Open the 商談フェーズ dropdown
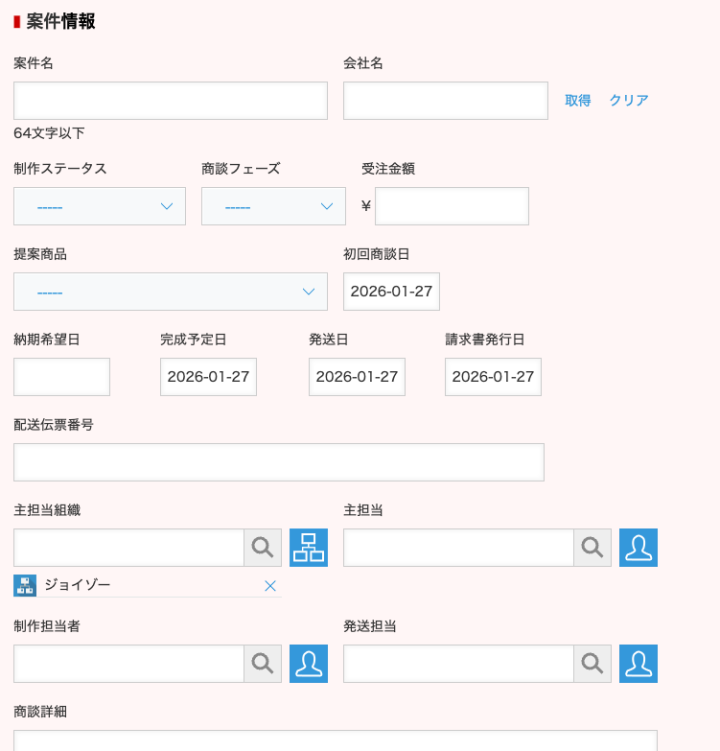This screenshot has height=751, width=720. (x=273, y=206)
